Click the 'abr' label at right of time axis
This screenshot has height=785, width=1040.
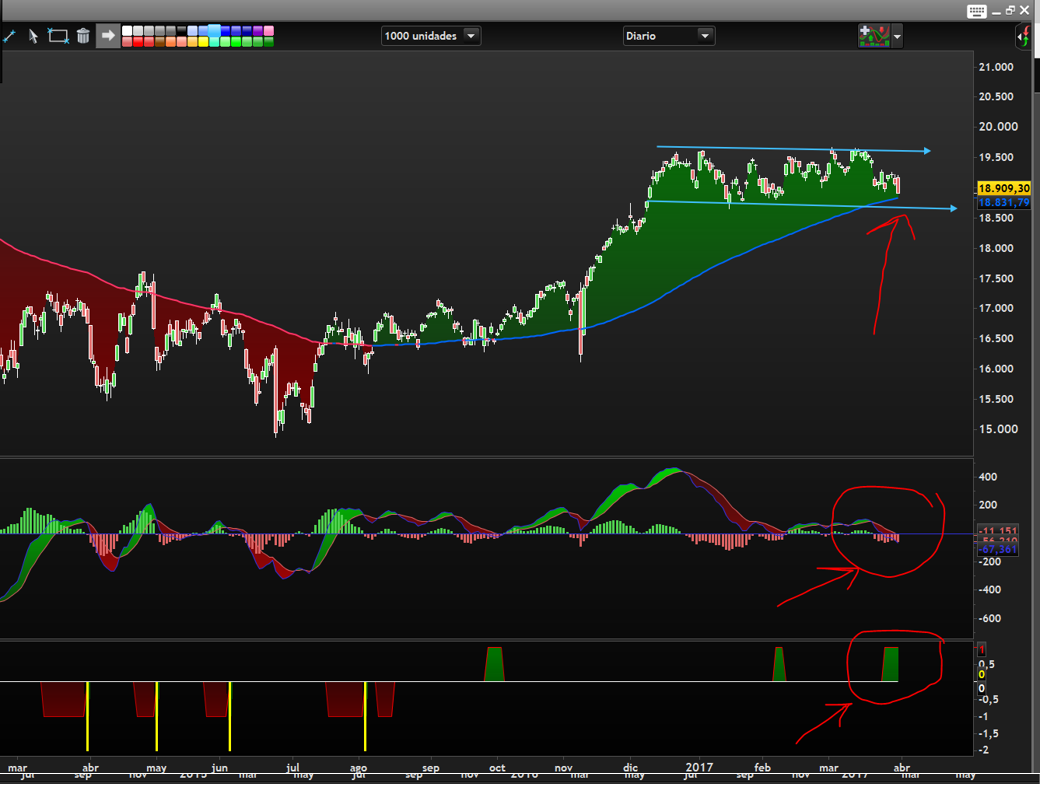click(x=901, y=767)
